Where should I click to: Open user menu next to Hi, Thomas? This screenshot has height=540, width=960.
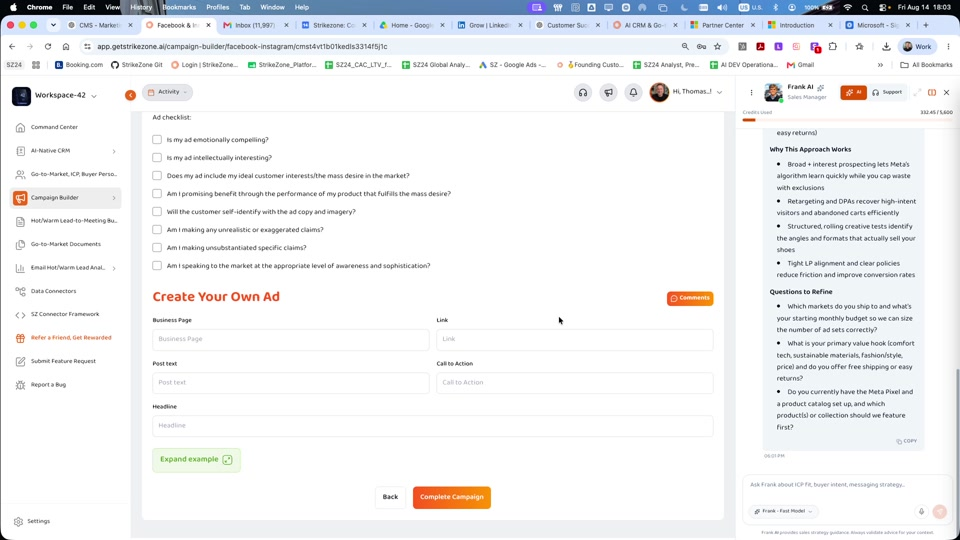(719, 92)
